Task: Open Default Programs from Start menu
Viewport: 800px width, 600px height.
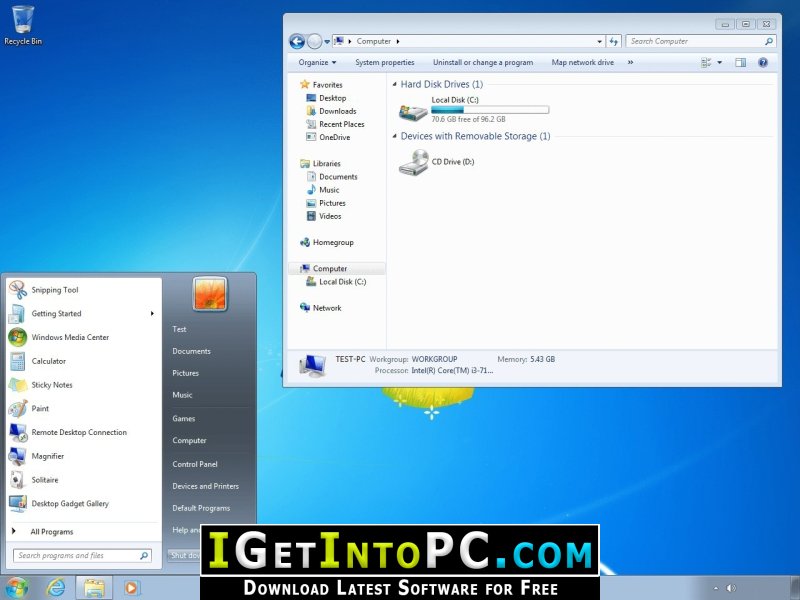Action: [x=201, y=508]
